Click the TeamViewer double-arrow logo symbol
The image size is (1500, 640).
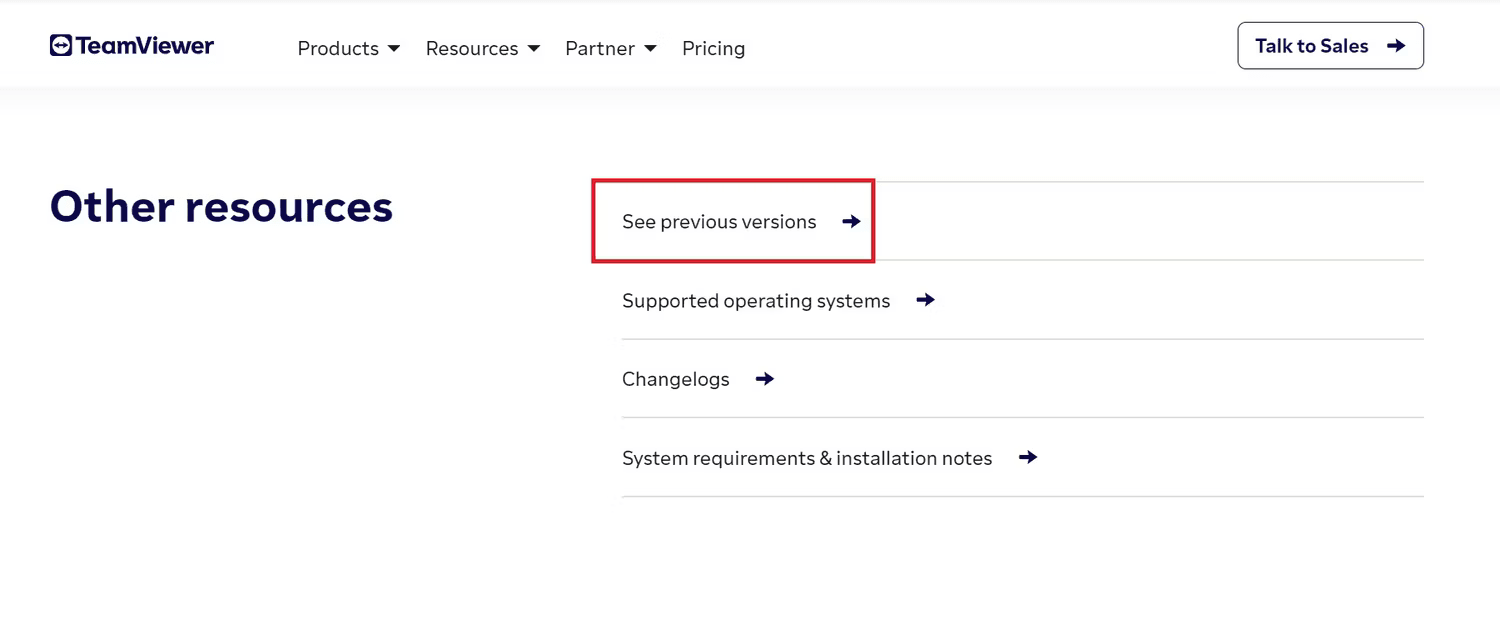coord(60,45)
